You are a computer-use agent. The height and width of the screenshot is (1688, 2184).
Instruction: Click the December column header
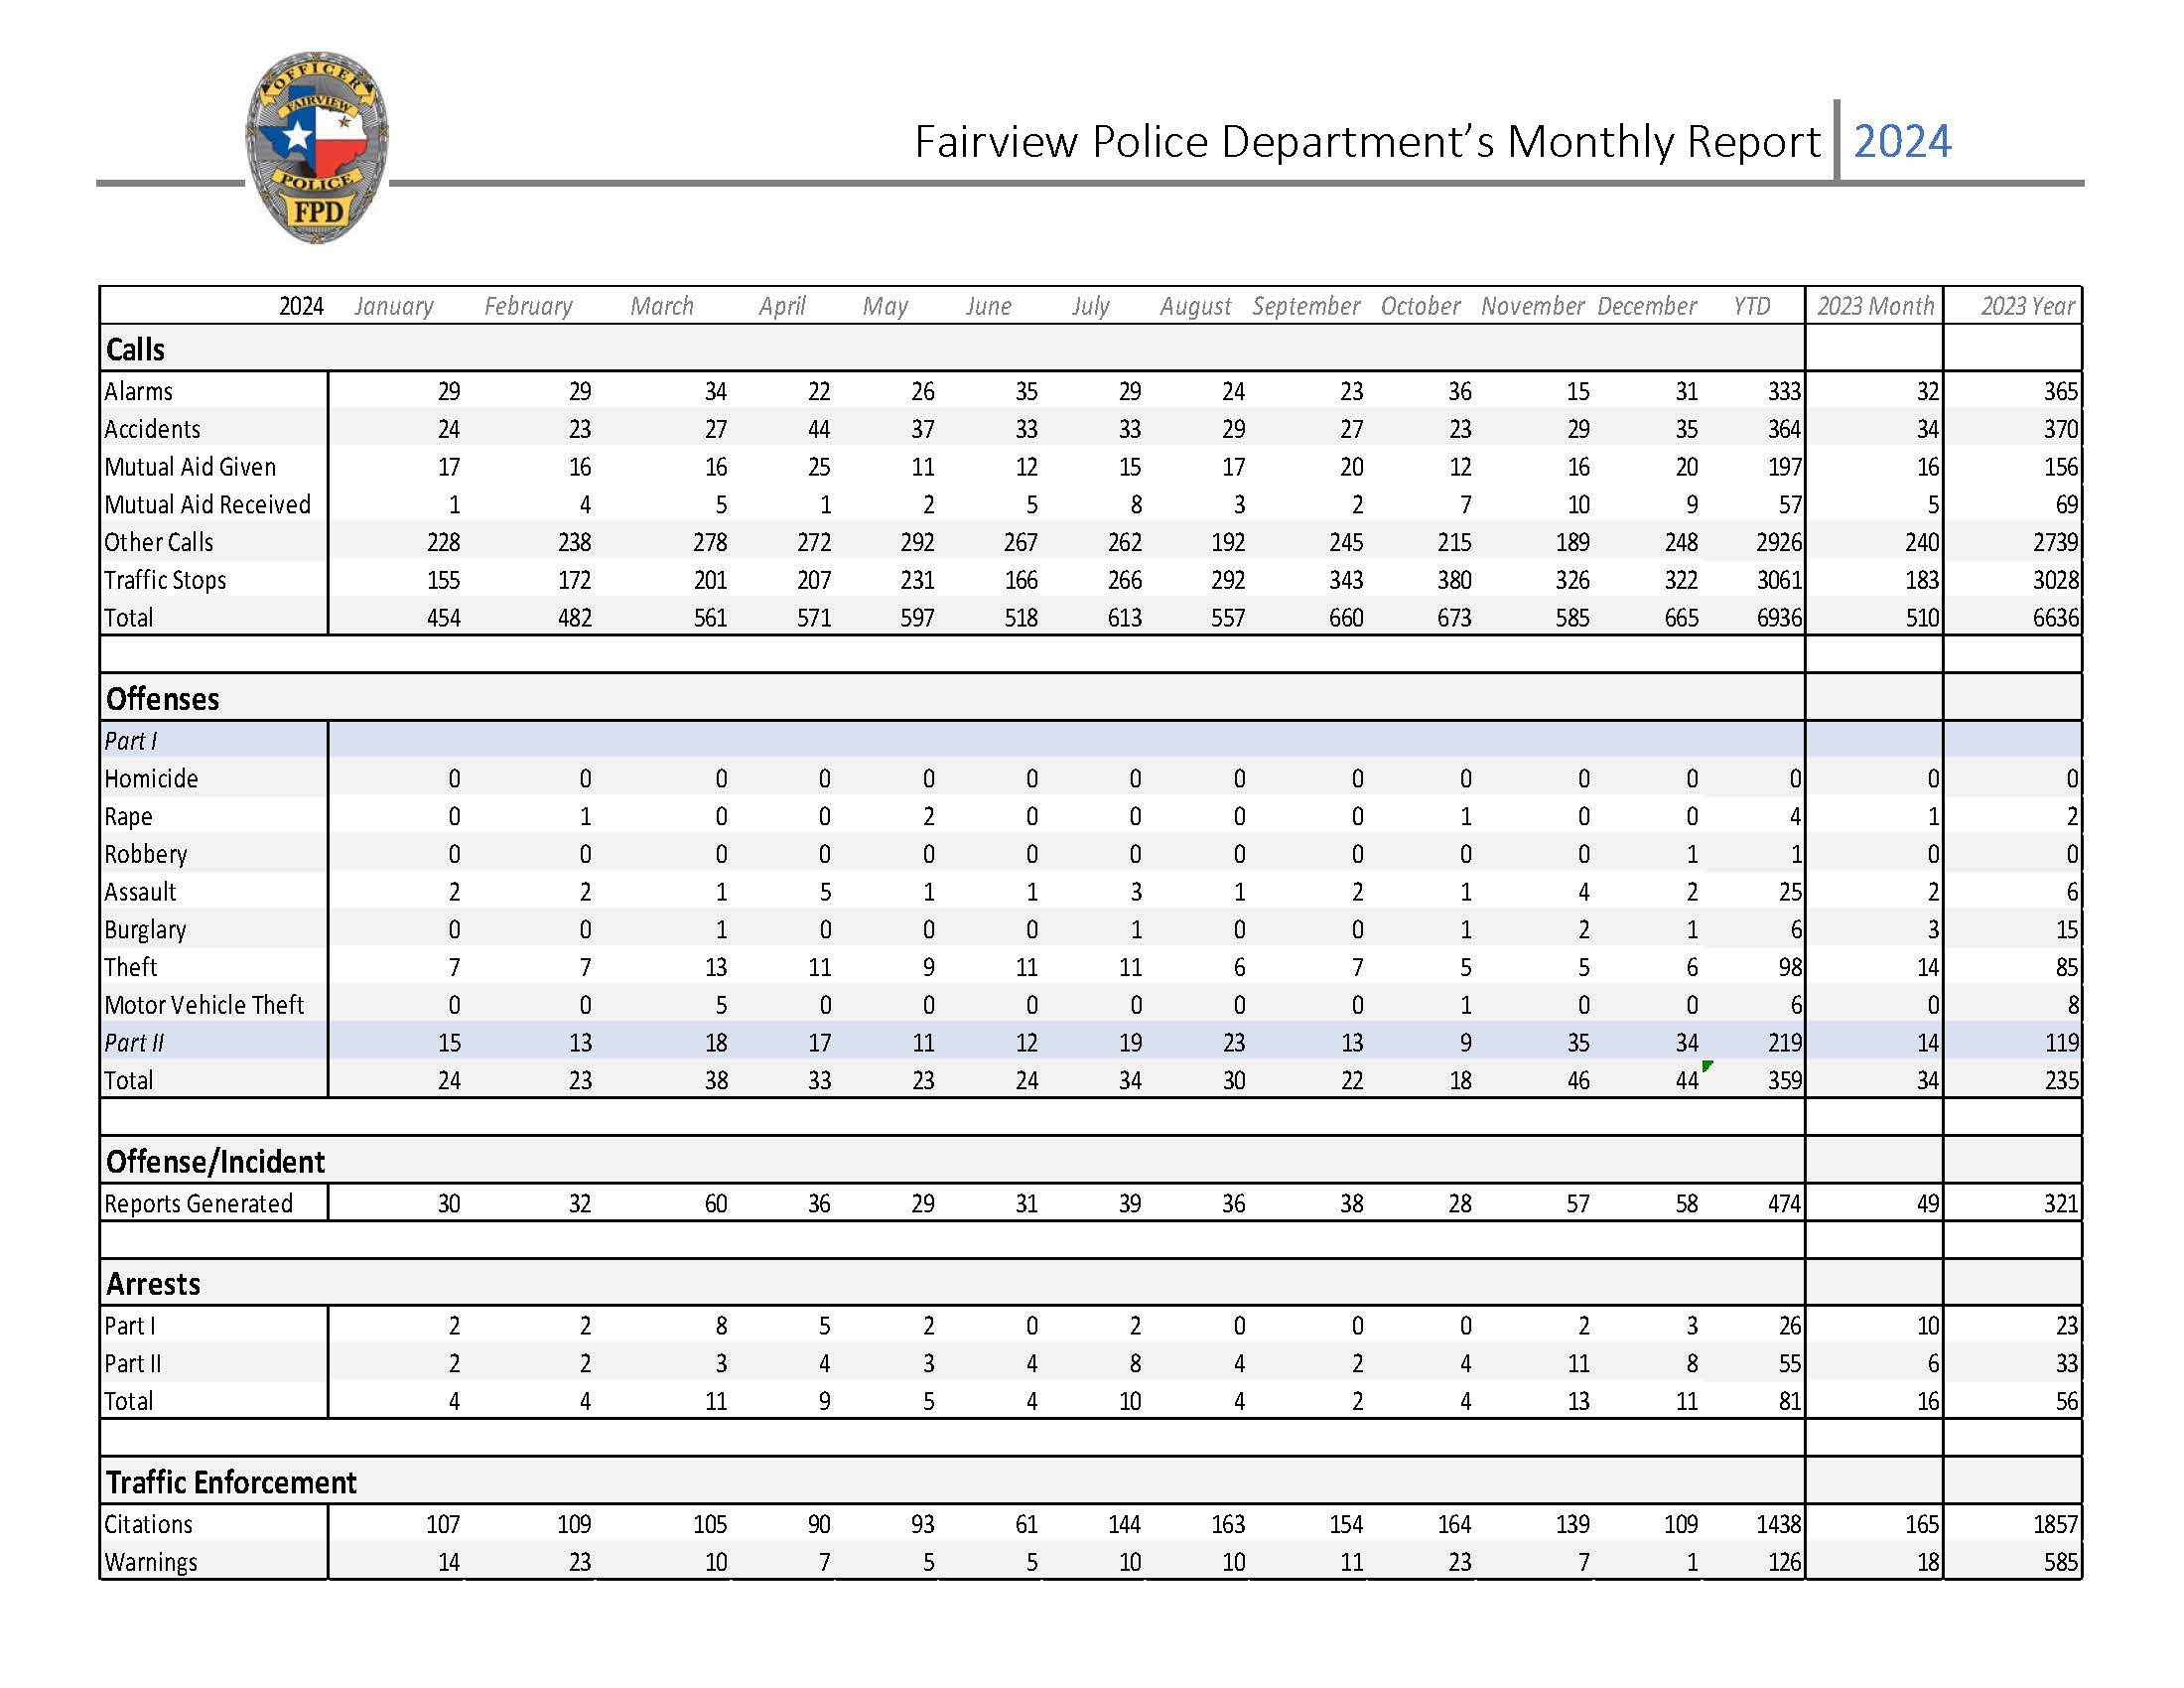1646,306
